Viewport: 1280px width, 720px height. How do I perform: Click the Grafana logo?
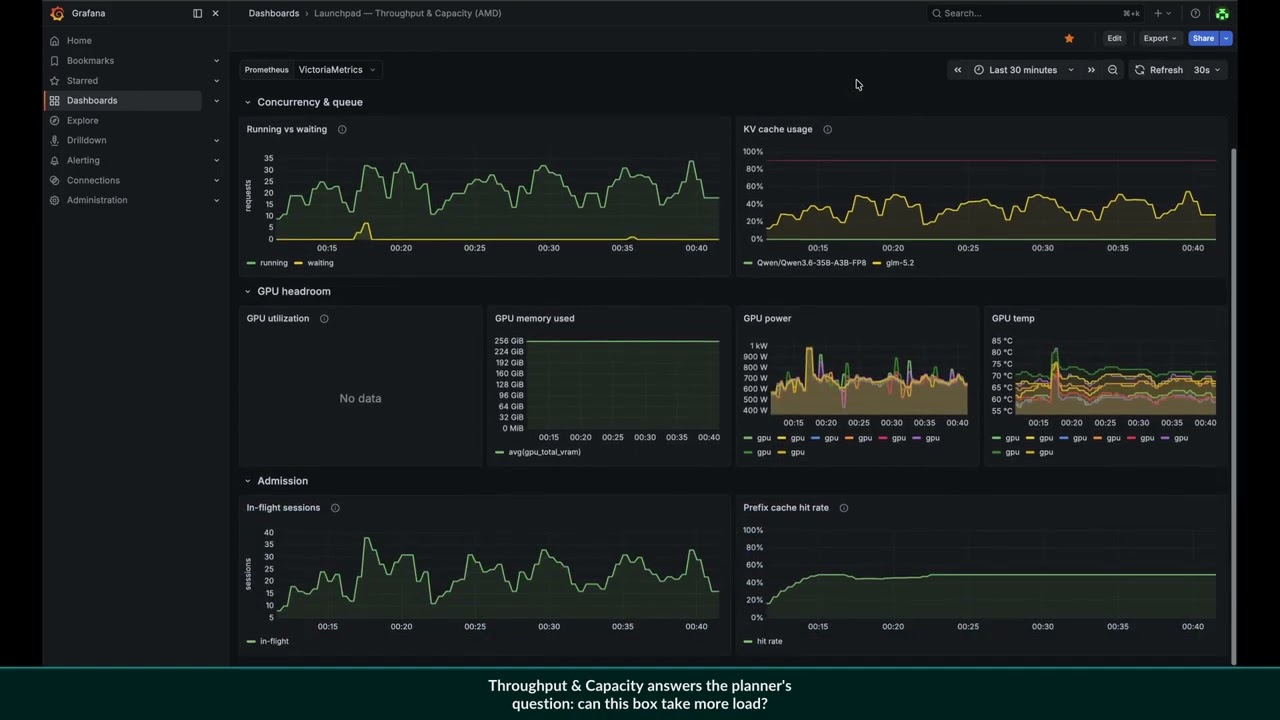pos(57,13)
